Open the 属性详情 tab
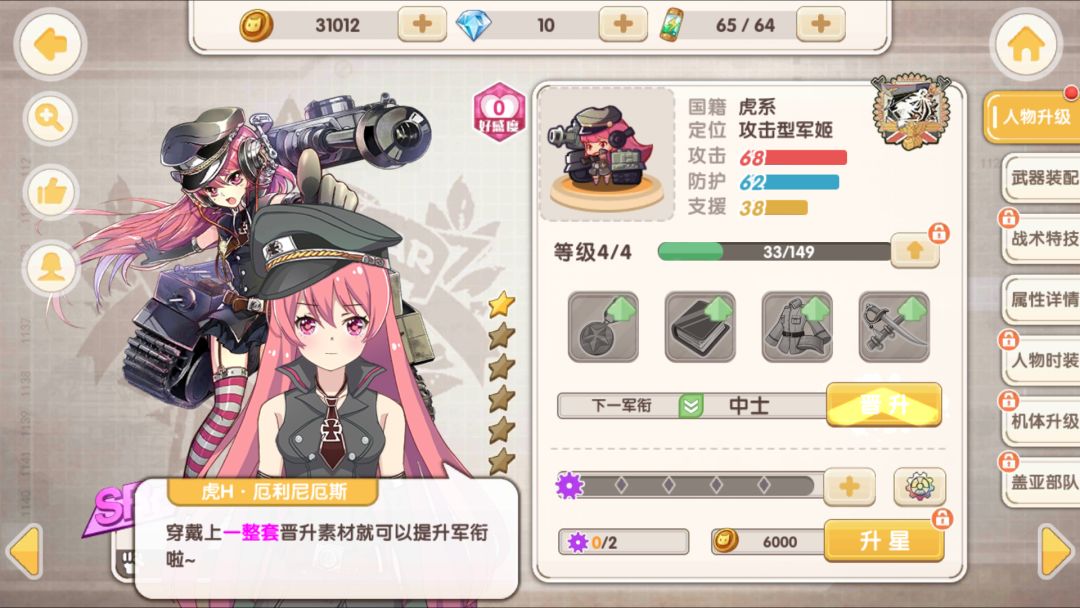Viewport: 1080px width, 608px height. pyautogui.click(x=1041, y=300)
